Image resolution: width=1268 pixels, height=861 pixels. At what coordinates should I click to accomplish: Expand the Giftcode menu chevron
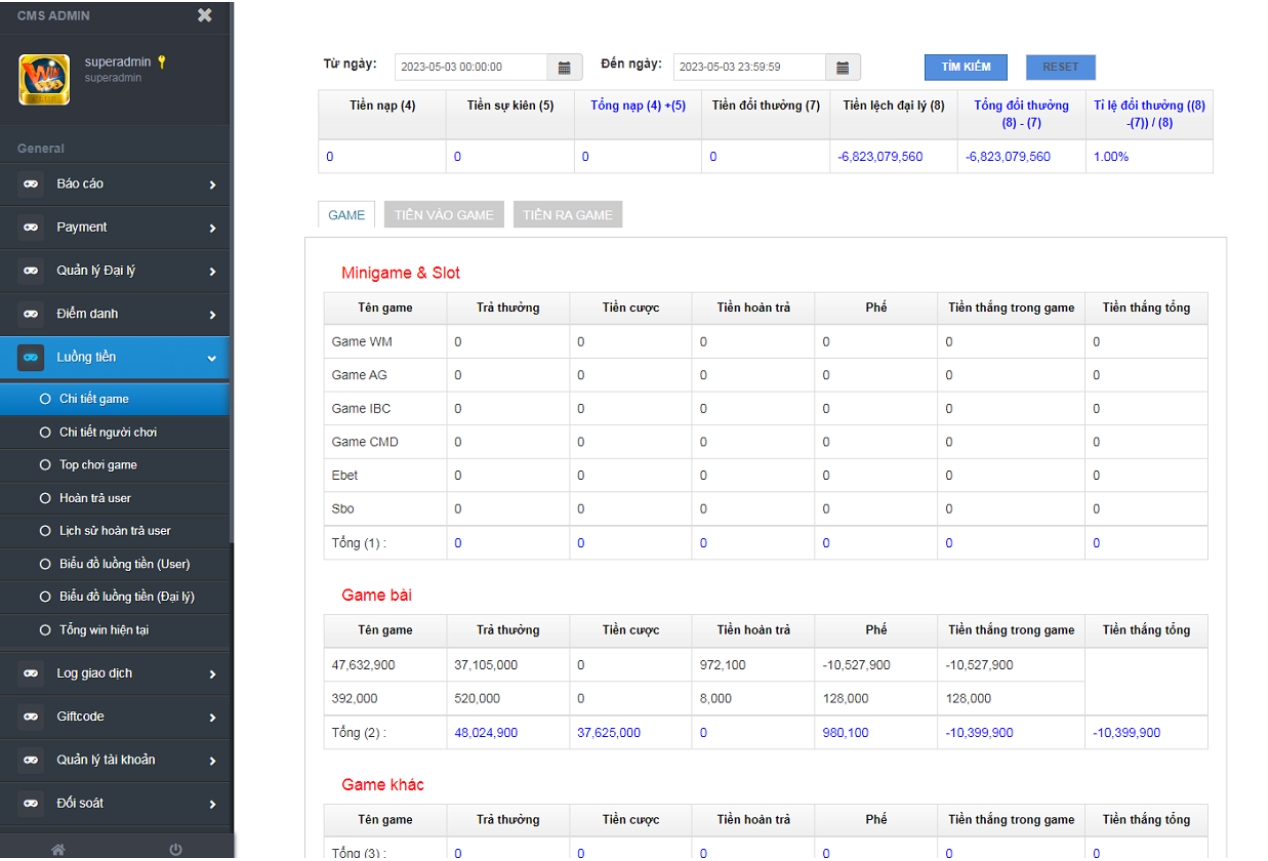pos(212,717)
